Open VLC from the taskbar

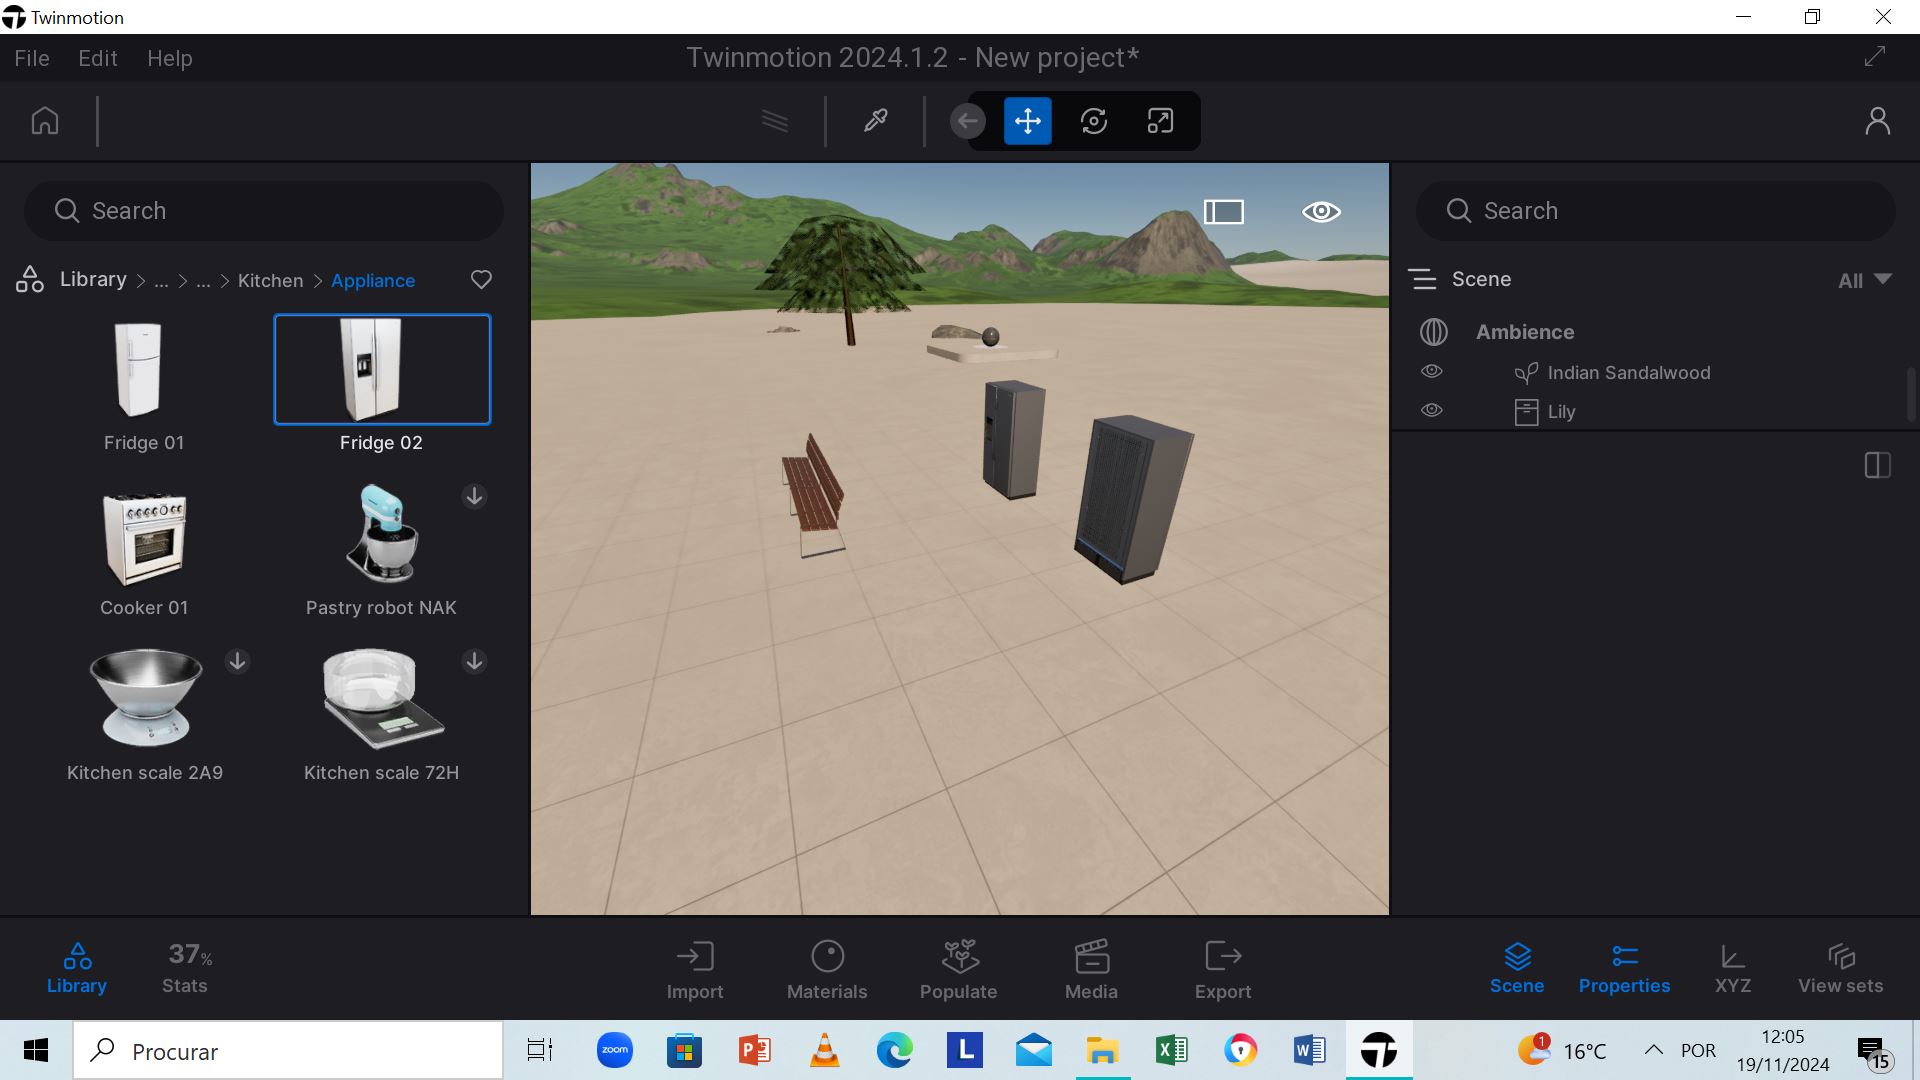[x=824, y=1050]
